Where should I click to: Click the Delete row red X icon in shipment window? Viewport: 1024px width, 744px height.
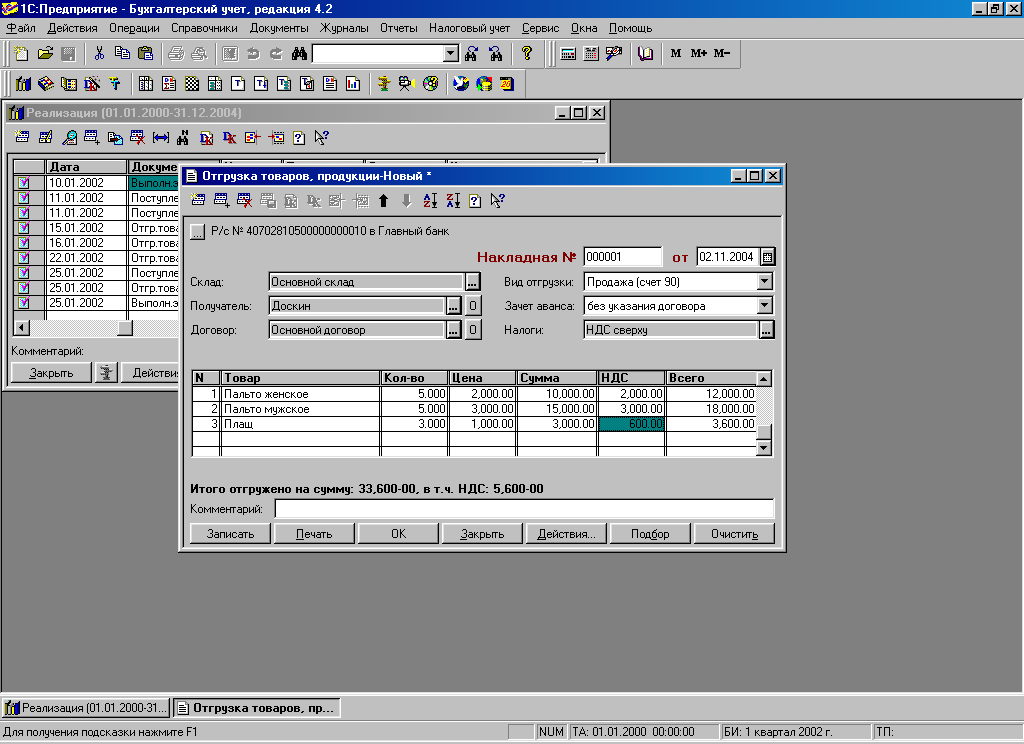pos(244,201)
